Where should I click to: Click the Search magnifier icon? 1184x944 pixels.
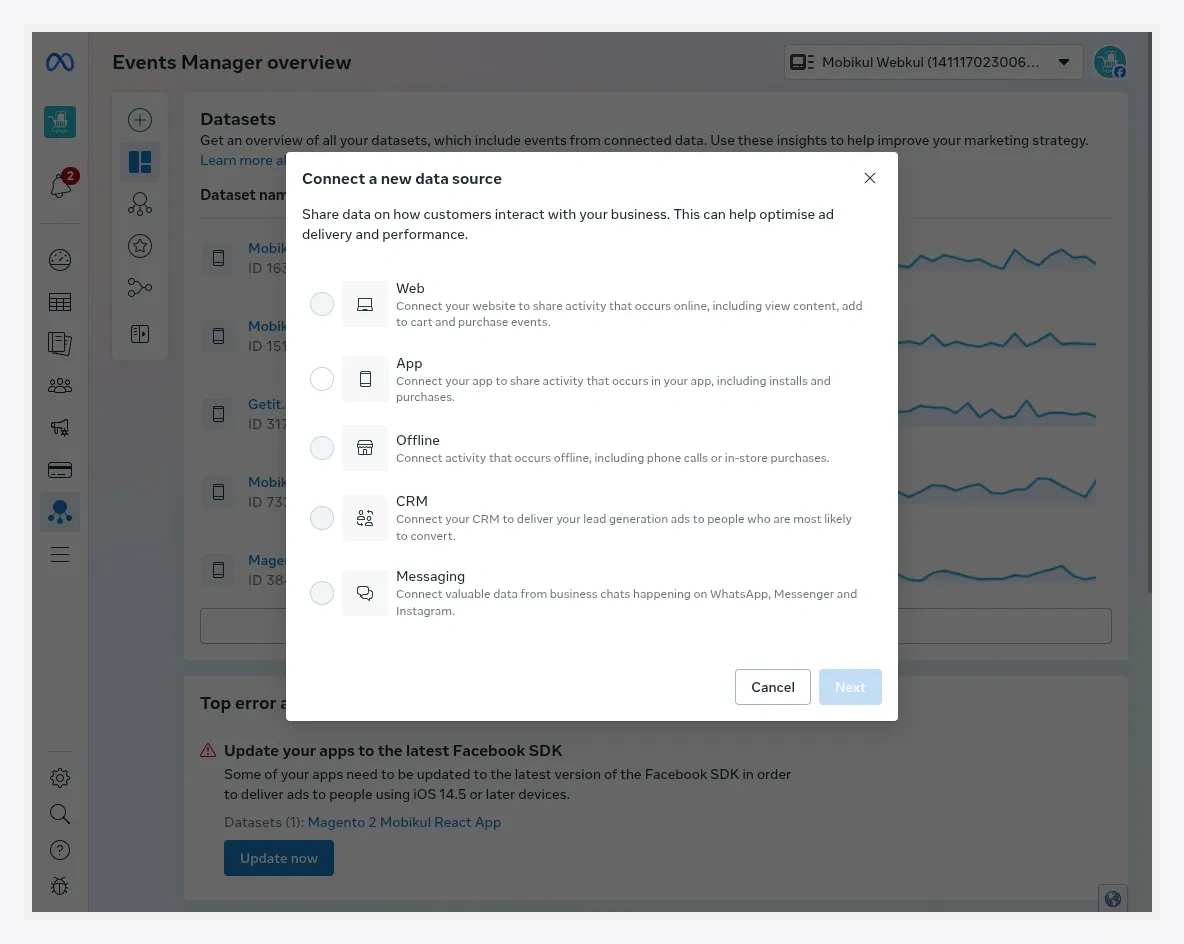pyautogui.click(x=60, y=814)
